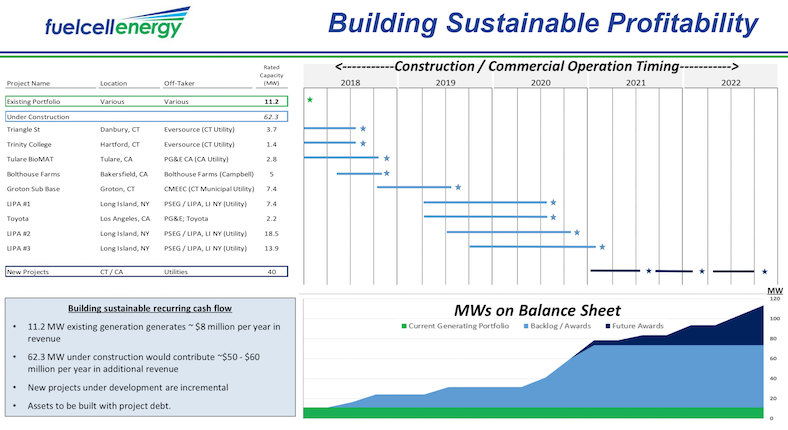
Task: Click PG&E; Toyota off-taker cell
Action: [x=186, y=219]
